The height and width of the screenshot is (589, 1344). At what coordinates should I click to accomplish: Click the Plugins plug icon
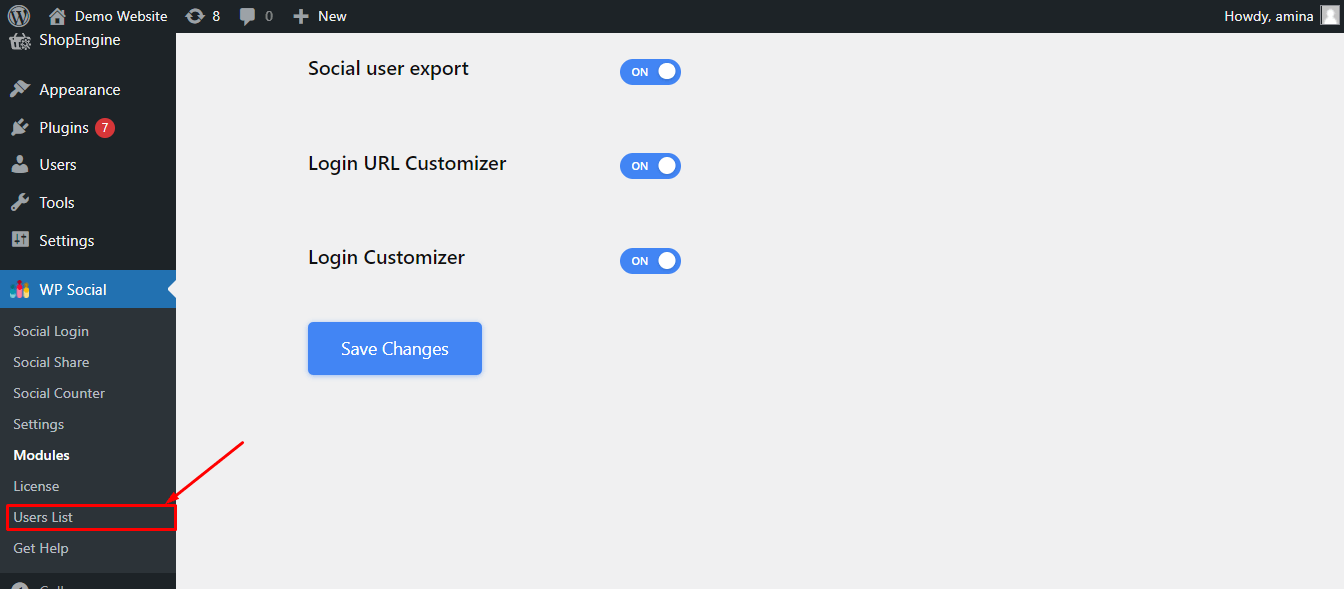(x=22, y=127)
